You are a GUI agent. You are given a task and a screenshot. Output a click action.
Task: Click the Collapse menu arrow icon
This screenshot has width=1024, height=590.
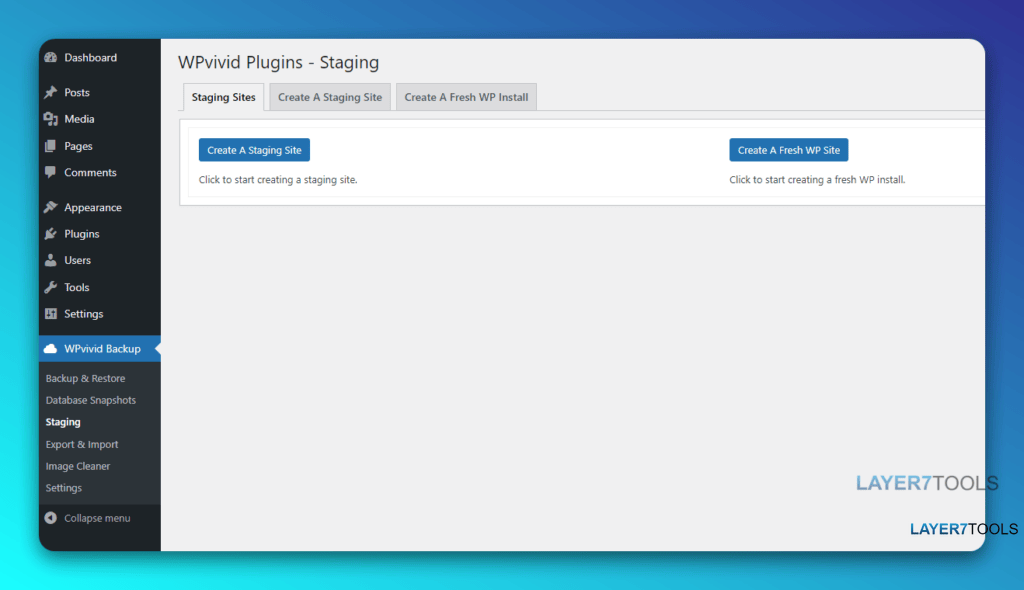(51, 518)
